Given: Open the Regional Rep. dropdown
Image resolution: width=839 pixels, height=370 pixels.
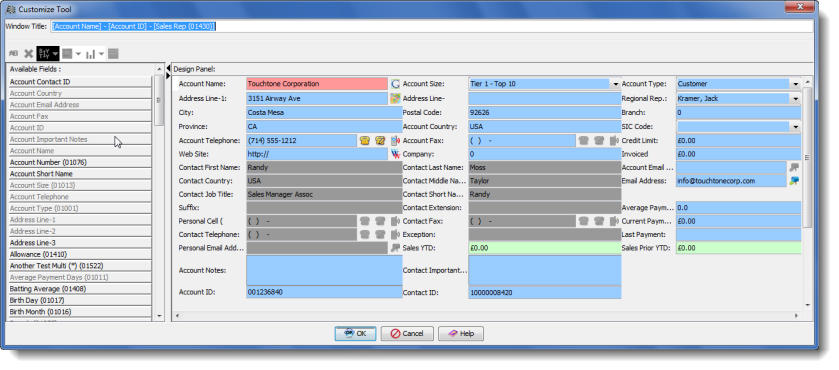Looking at the screenshot, I should (796, 99).
